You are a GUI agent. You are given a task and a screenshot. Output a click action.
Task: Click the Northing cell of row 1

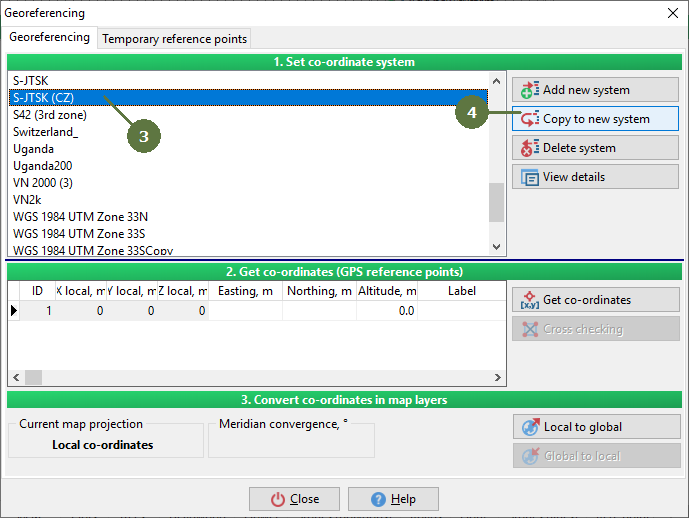319,311
